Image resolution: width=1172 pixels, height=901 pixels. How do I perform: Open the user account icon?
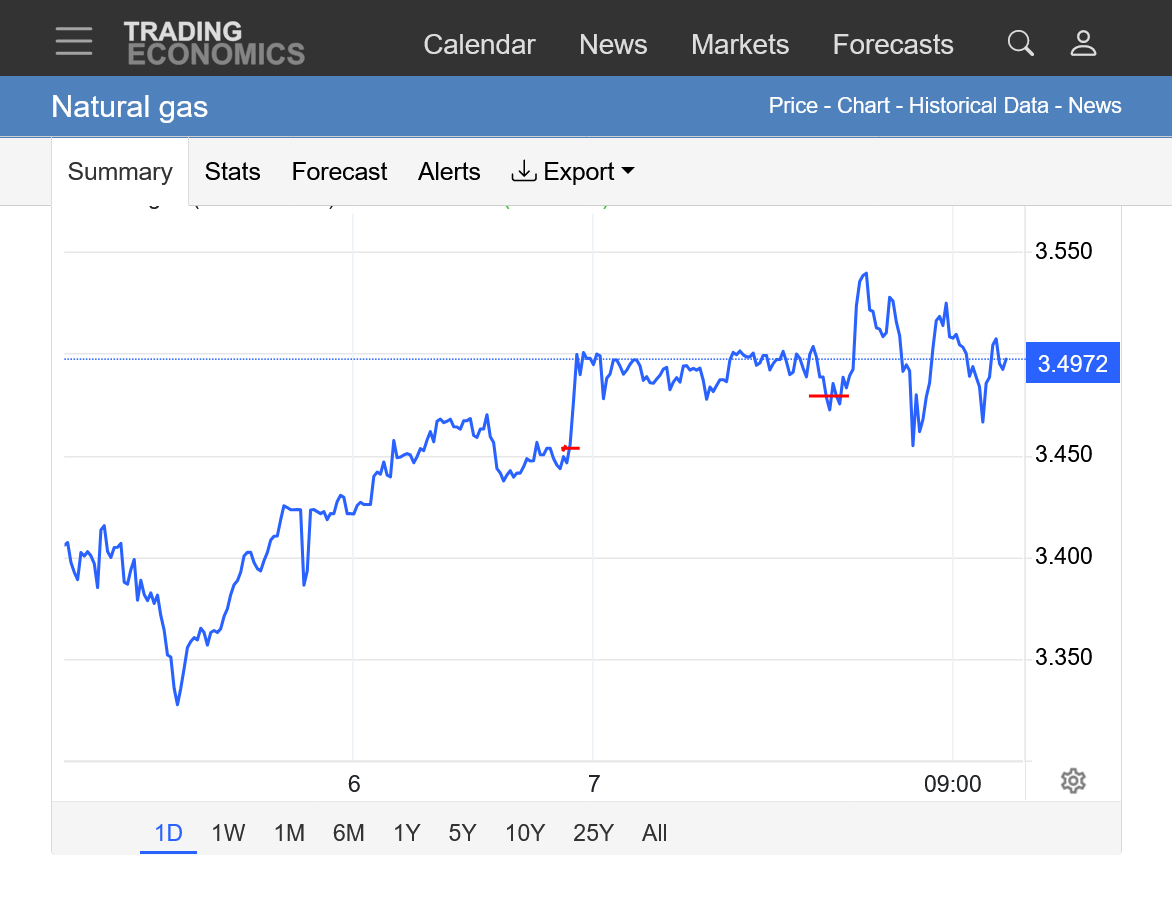1084,43
